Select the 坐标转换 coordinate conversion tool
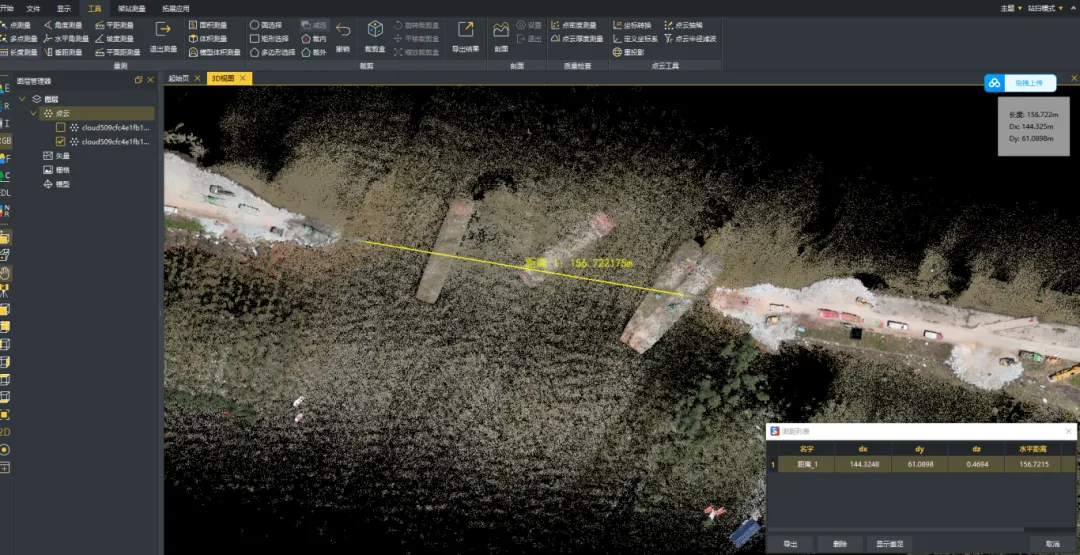Viewport: 1080px width, 555px height. [x=634, y=25]
